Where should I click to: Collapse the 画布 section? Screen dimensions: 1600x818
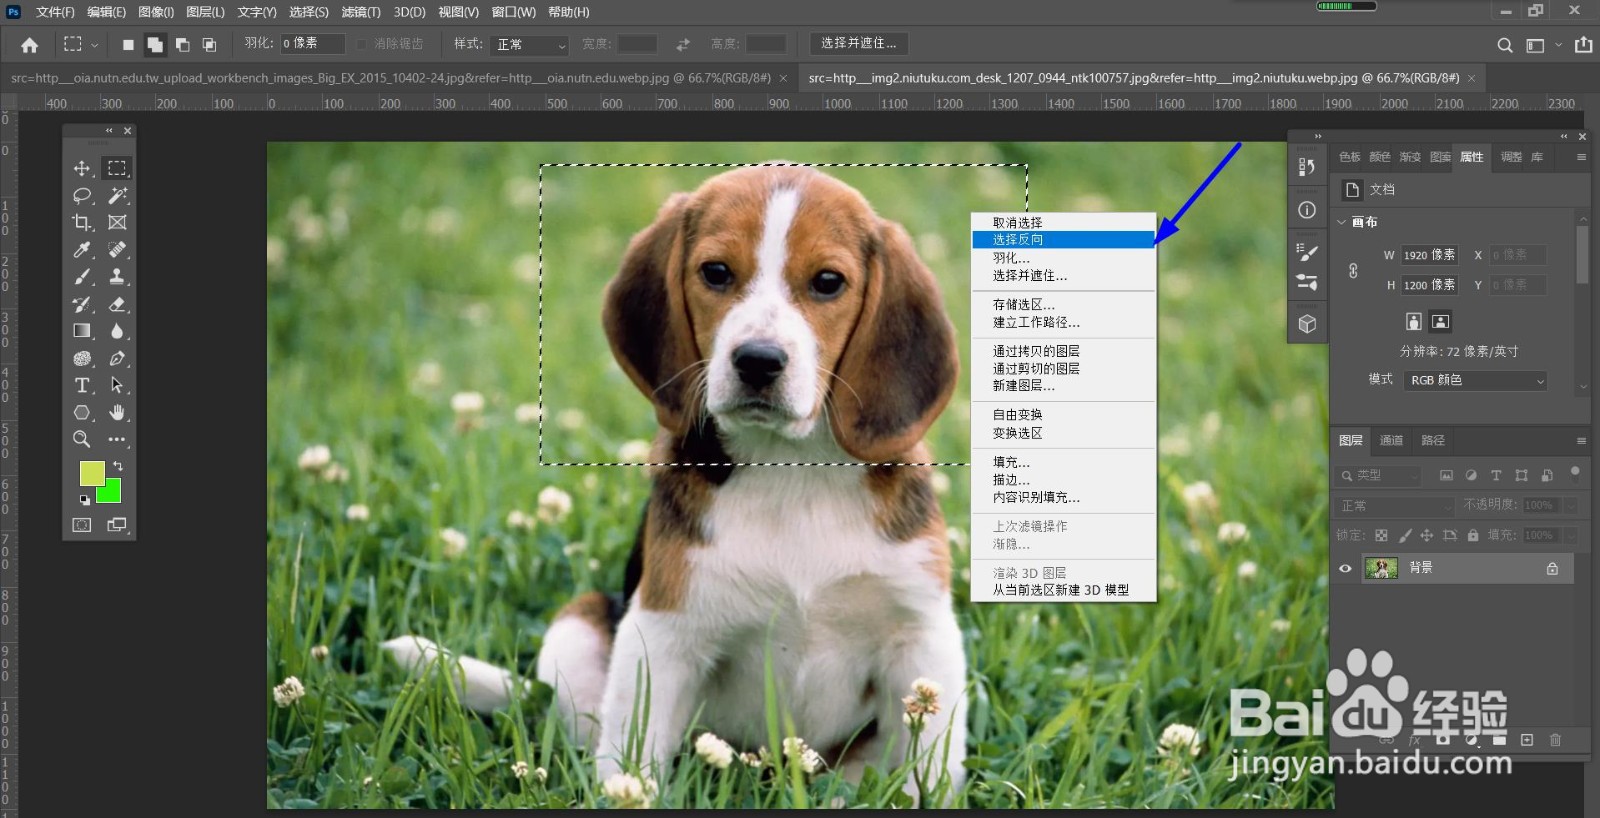[x=1342, y=222]
